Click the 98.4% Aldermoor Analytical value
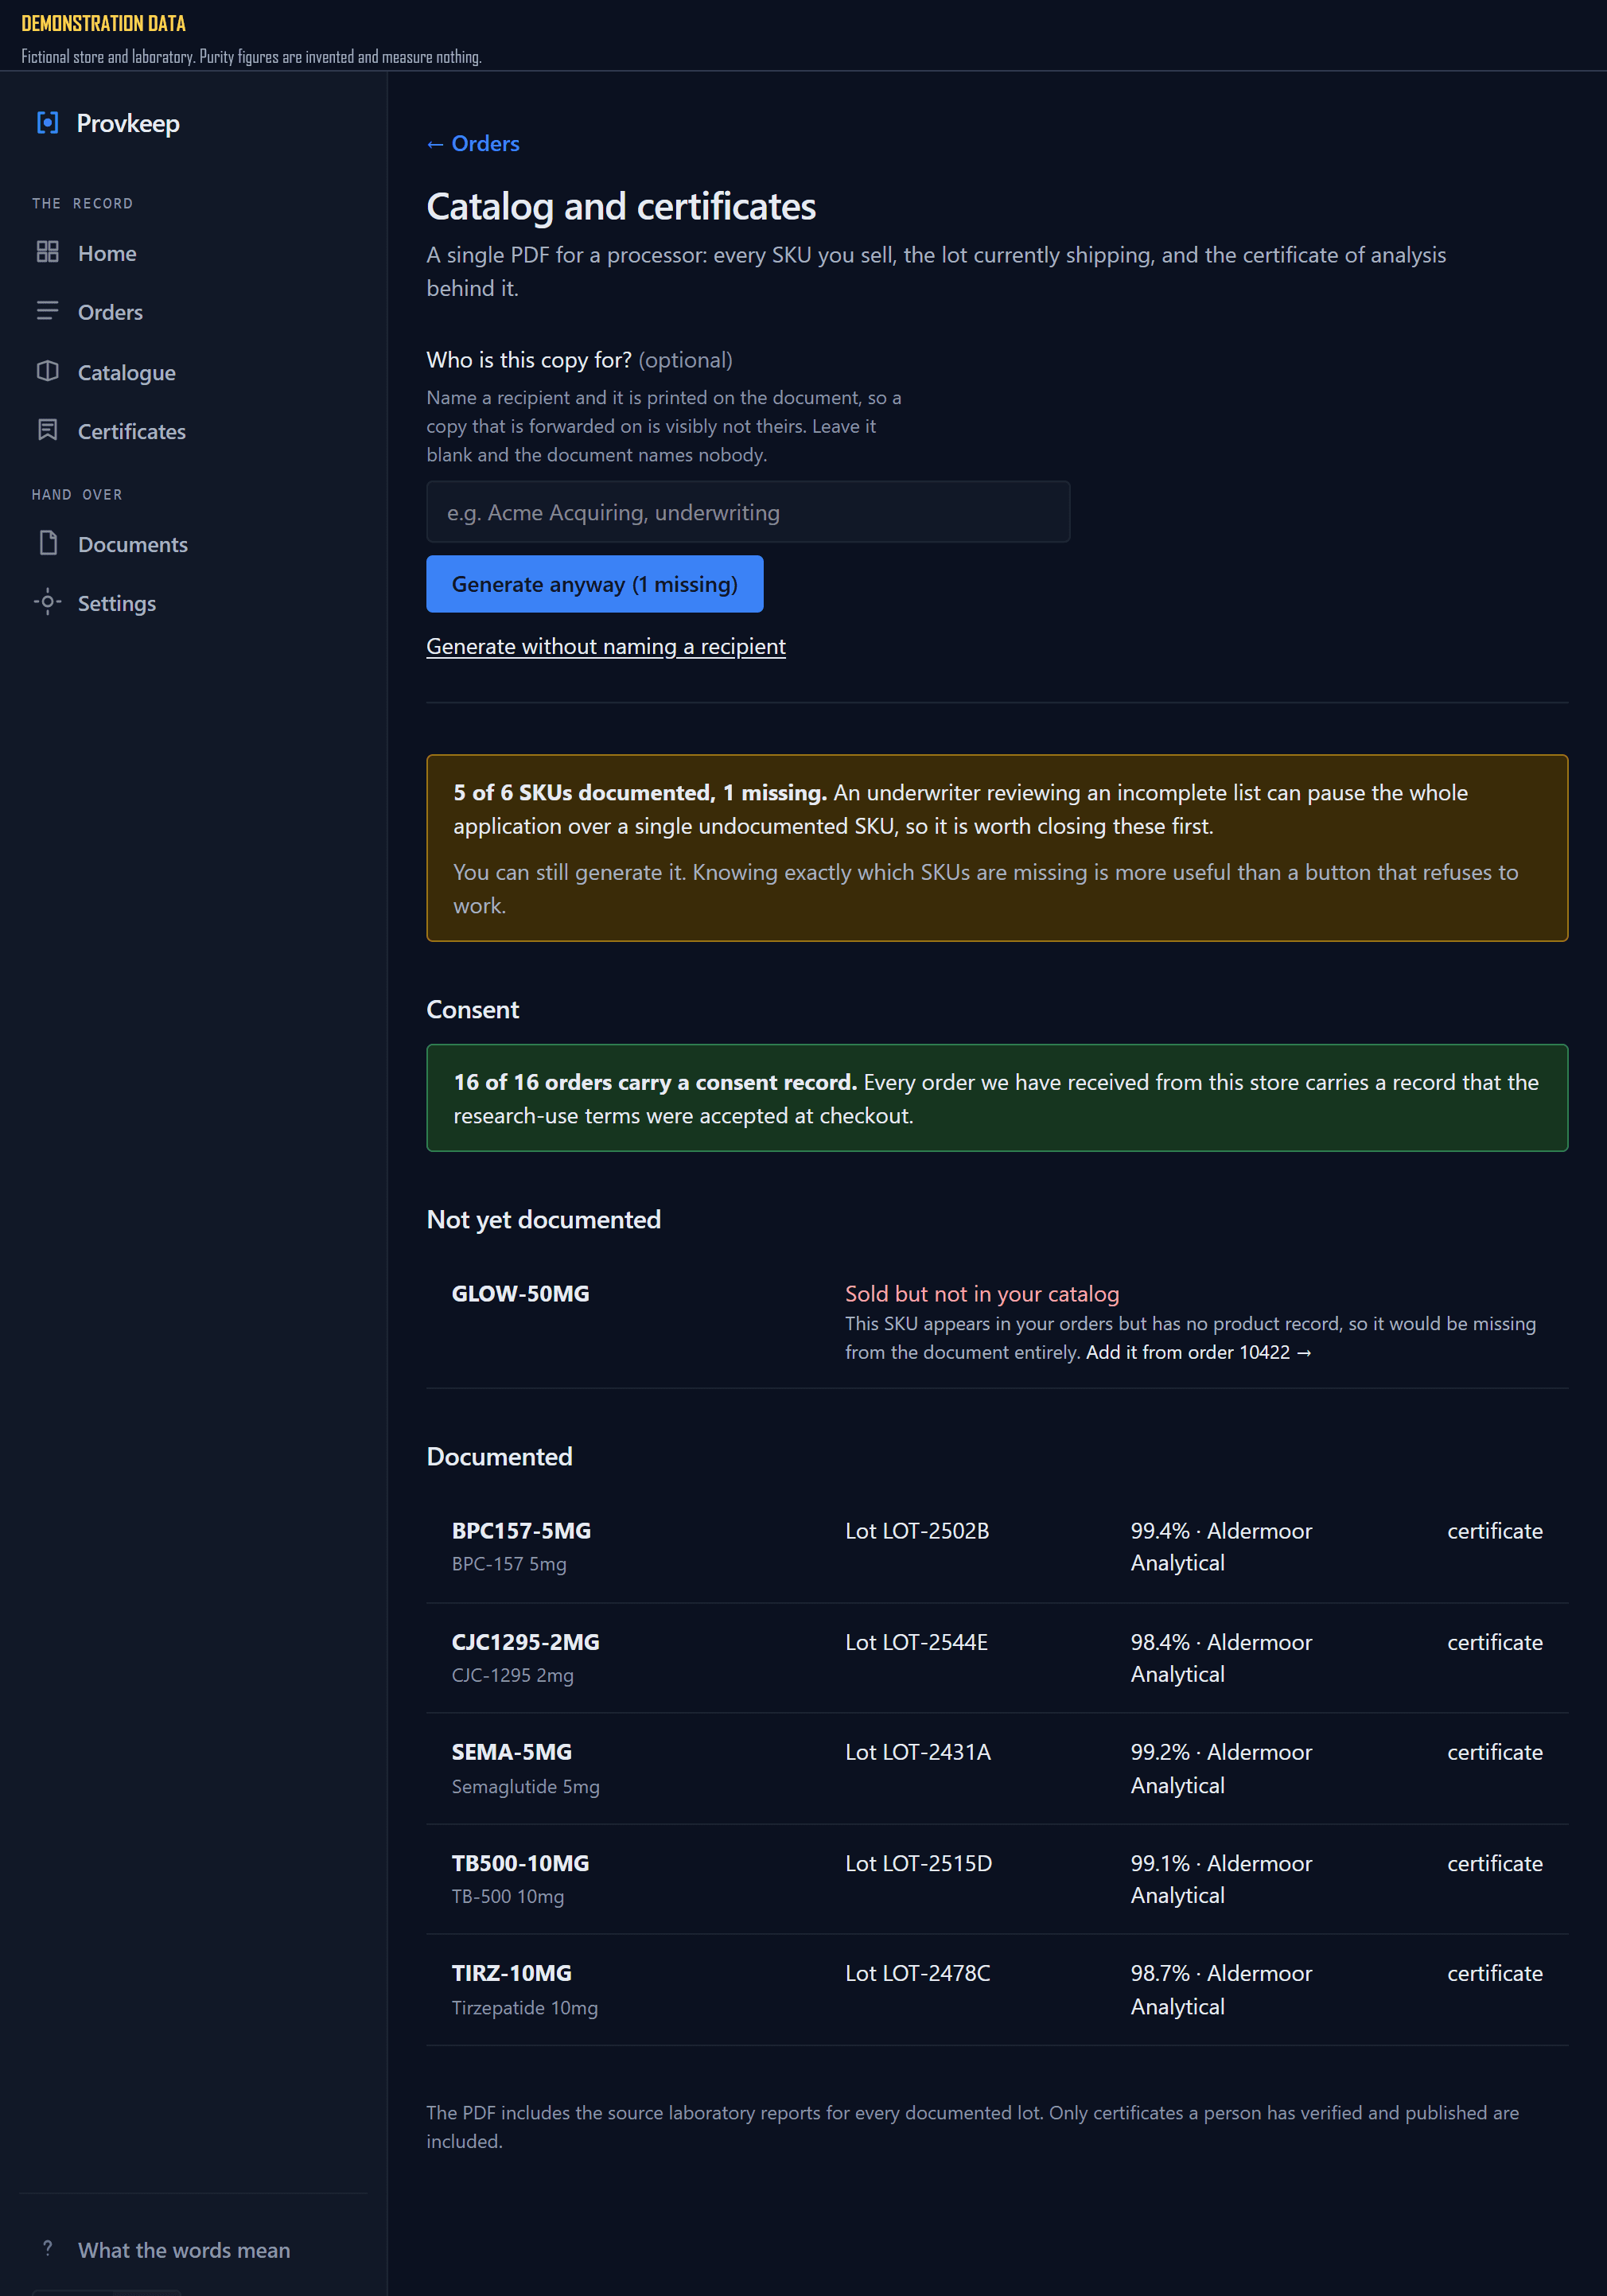The height and width of the screenshot is (2296, 1607). [x=1221, y=1657]
